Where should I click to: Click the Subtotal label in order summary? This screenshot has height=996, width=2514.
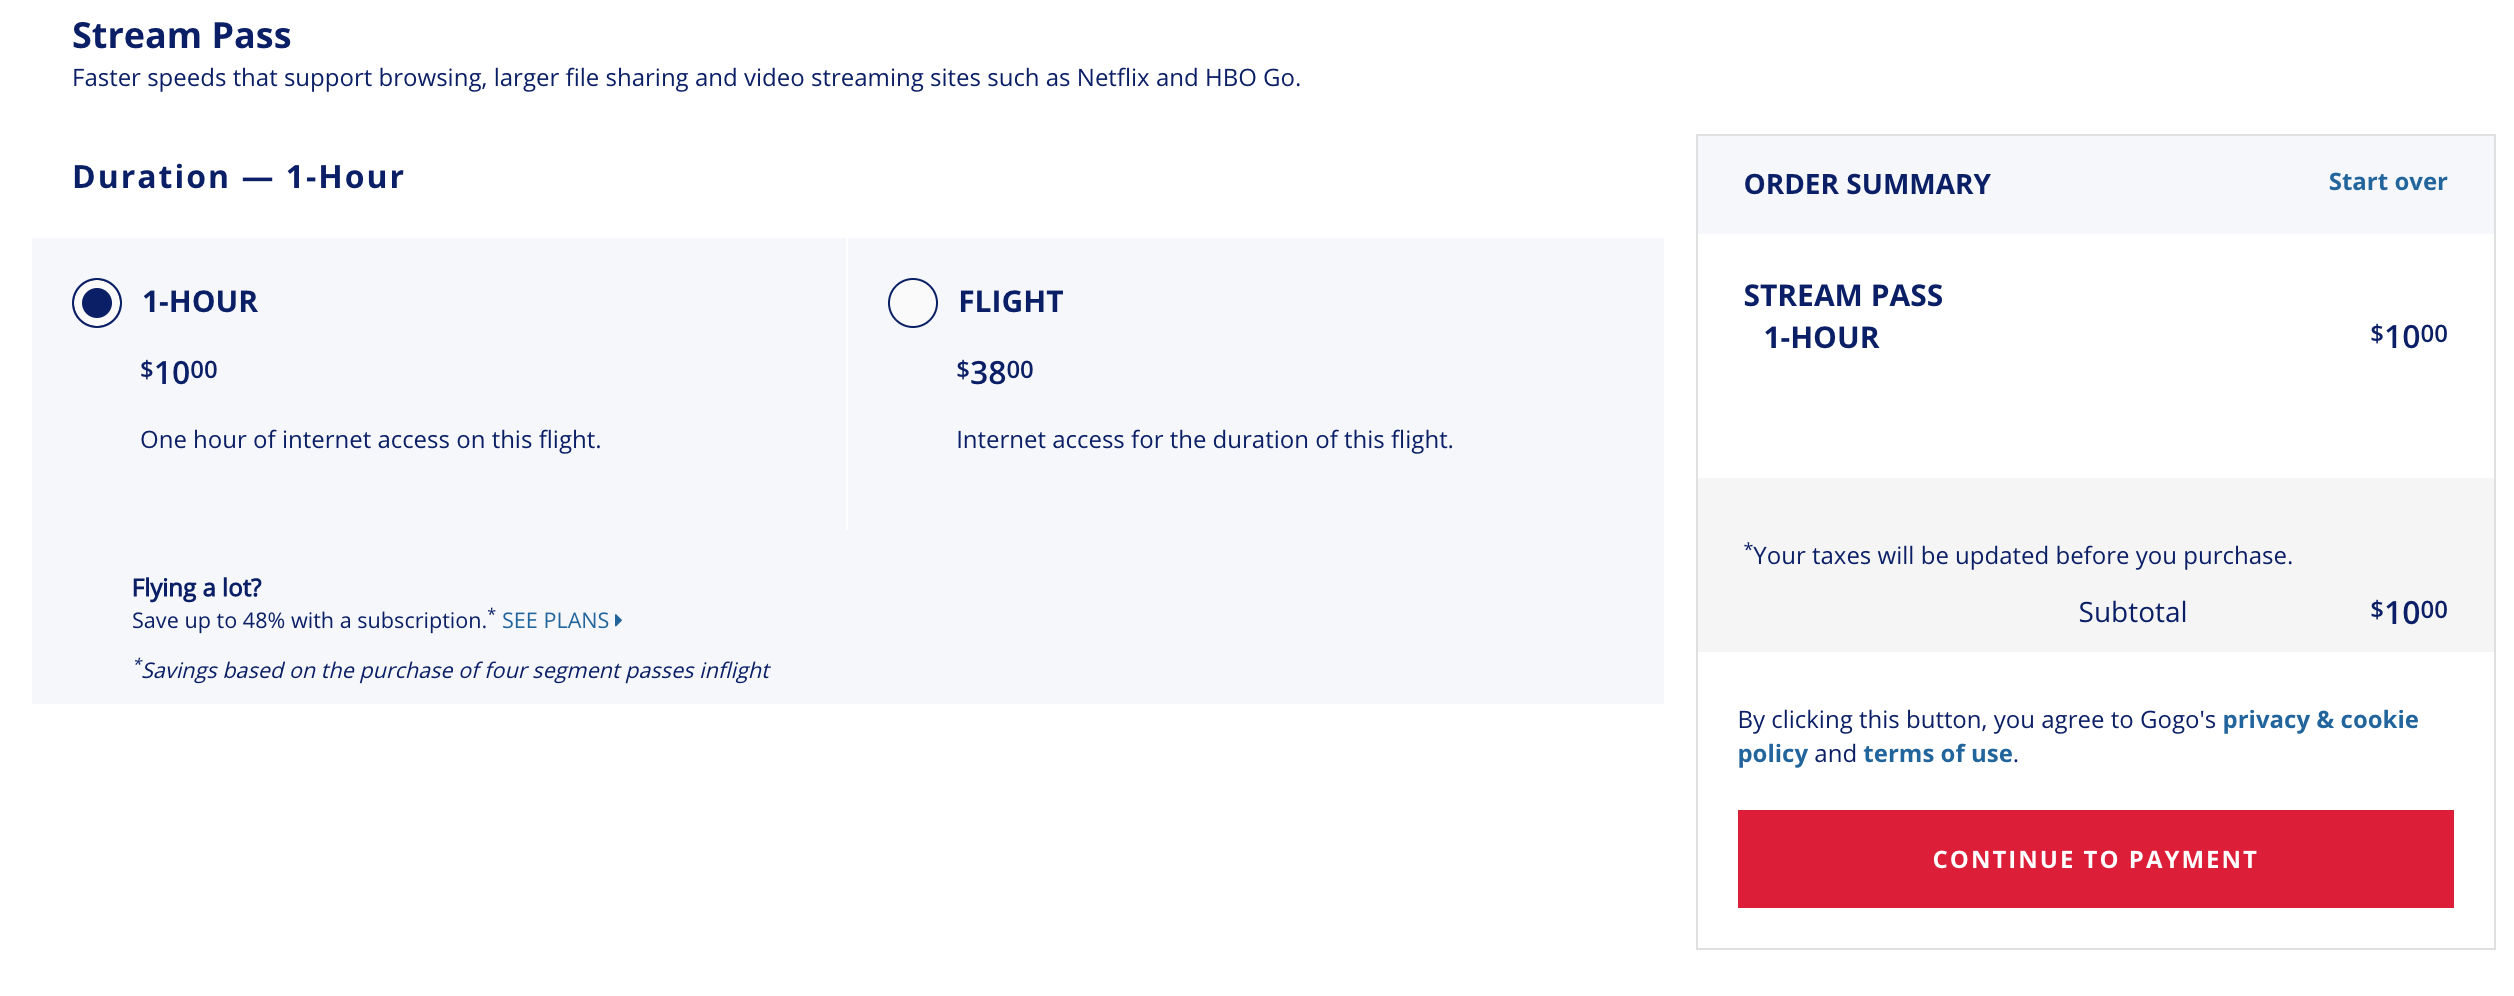[2132, 612]
